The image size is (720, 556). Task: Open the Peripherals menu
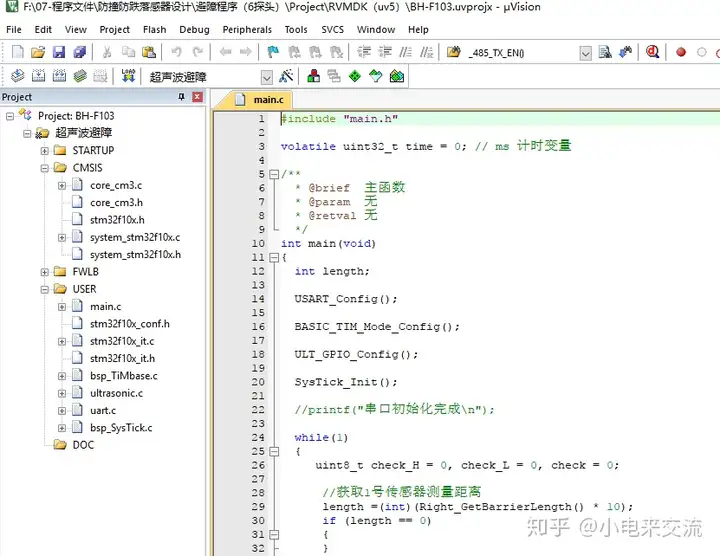pyautogui.click(x=247, y=29)
